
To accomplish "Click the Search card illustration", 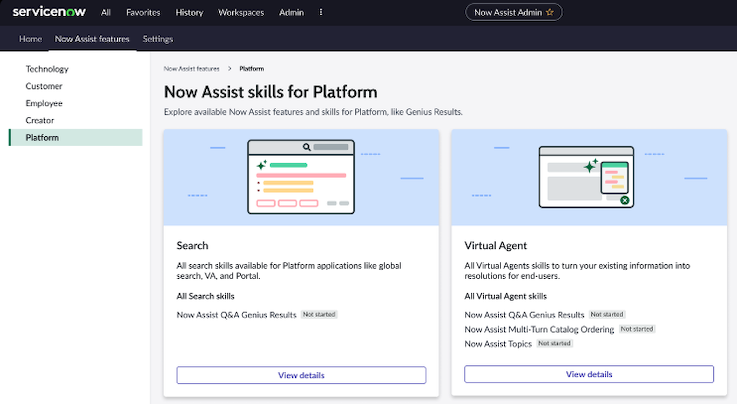I will (x=301, y=177).
